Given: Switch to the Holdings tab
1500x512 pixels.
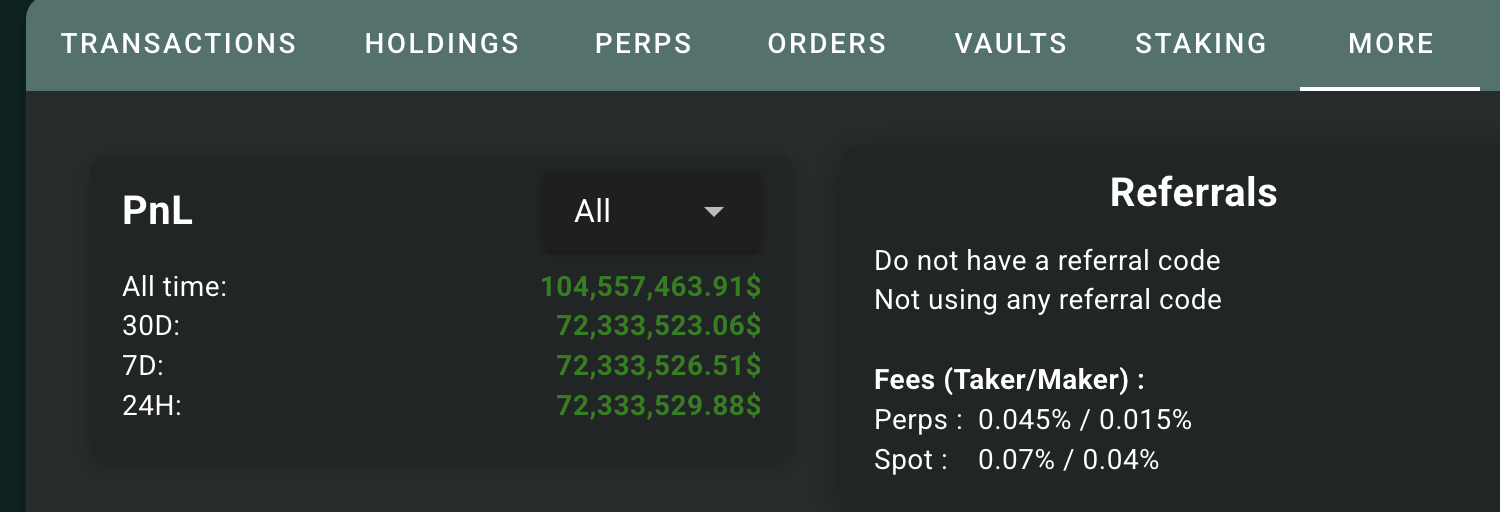Looking at the screenshot, I should 442,44.
